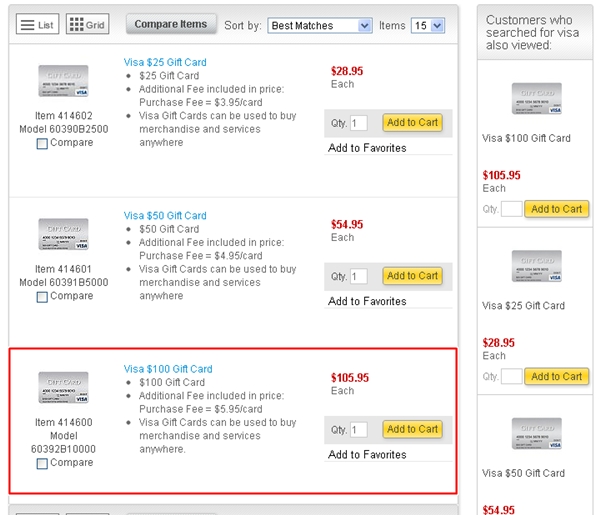
Task: Check Compare for item 414602
Action: tap(42, 143)
